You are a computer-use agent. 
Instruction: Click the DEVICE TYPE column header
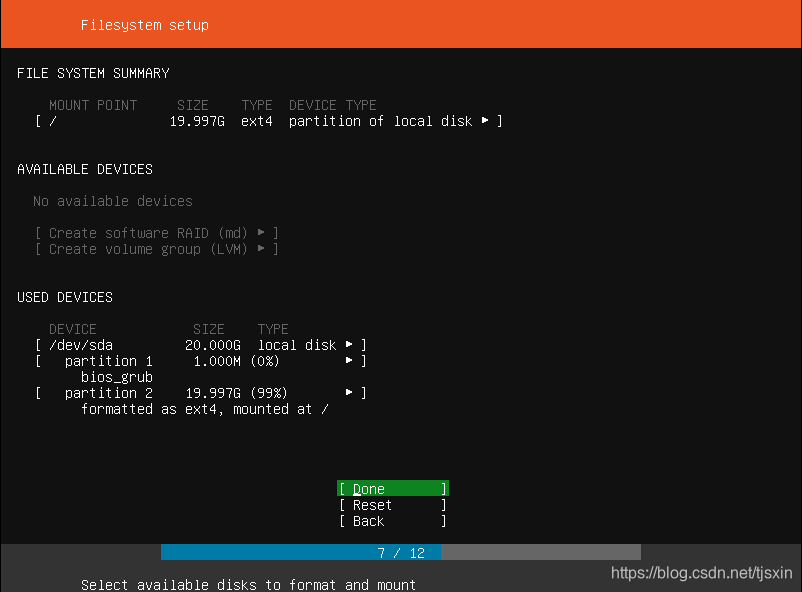[x=332, y=105]
